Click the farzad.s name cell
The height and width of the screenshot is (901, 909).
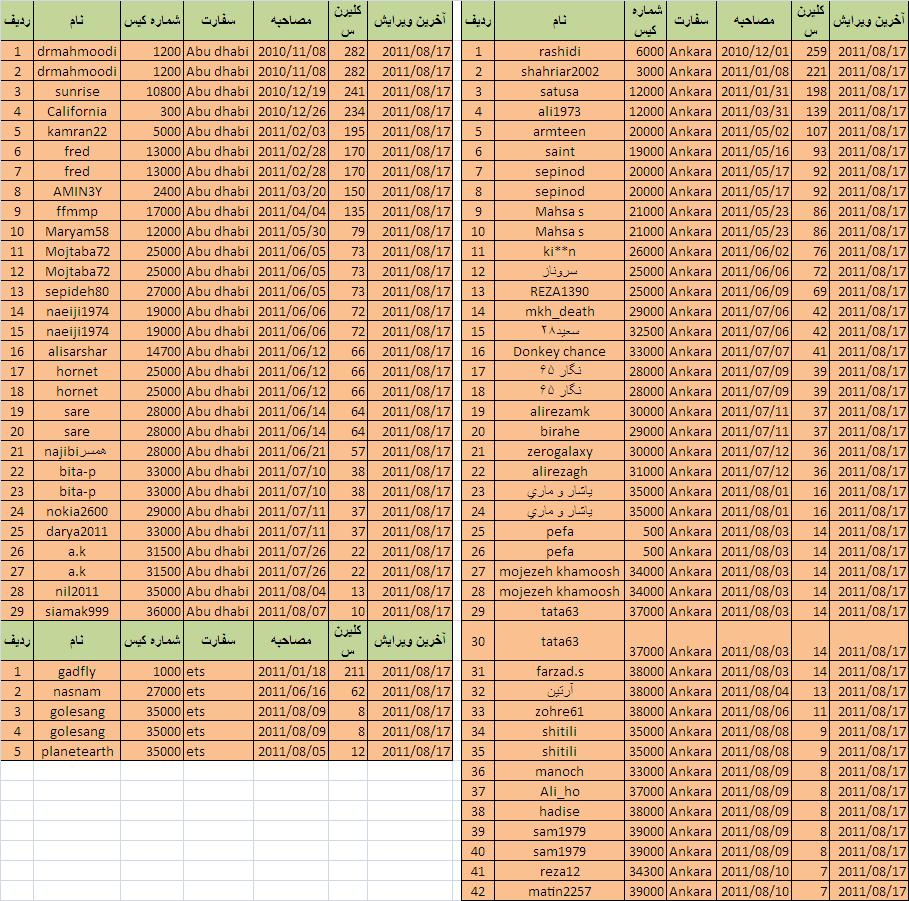[560, 671]
